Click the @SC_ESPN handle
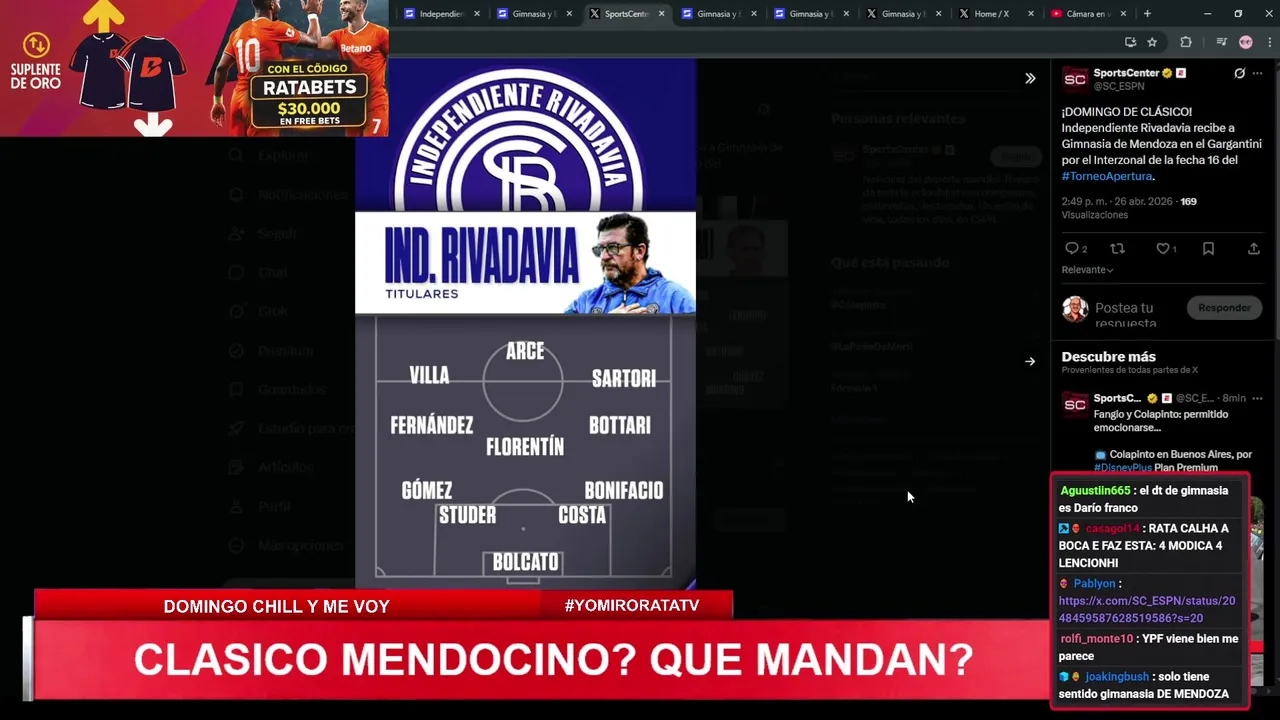Viewport: 1280px width, 720px height. coord(1118,86)
